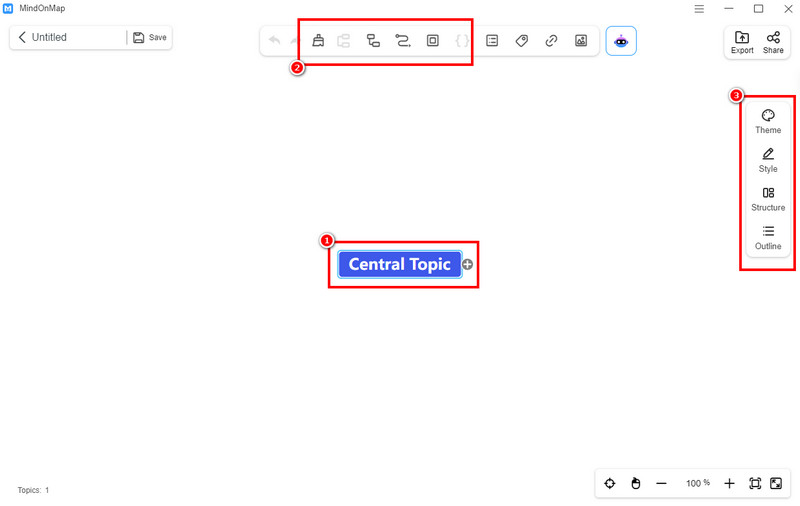
Task: Click the summary braces icon
Action: [x=462, y=40]
